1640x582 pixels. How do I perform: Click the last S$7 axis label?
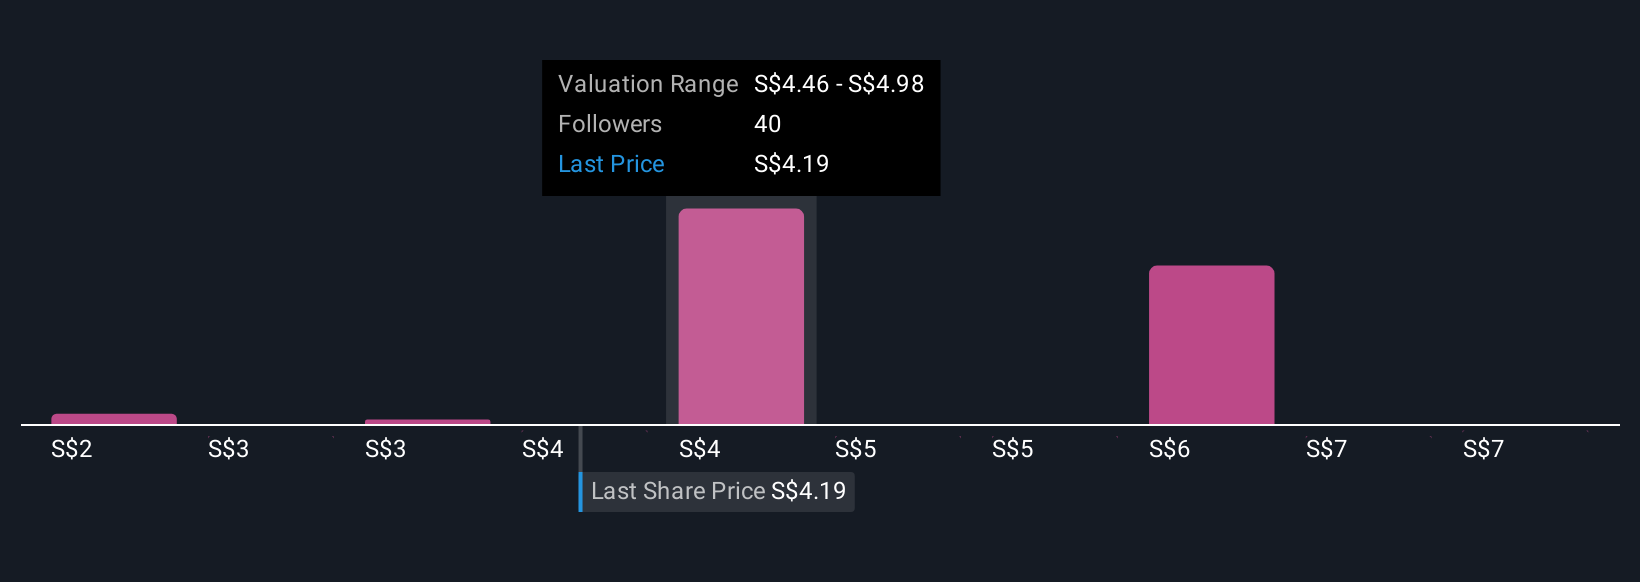coord(1484,449)
